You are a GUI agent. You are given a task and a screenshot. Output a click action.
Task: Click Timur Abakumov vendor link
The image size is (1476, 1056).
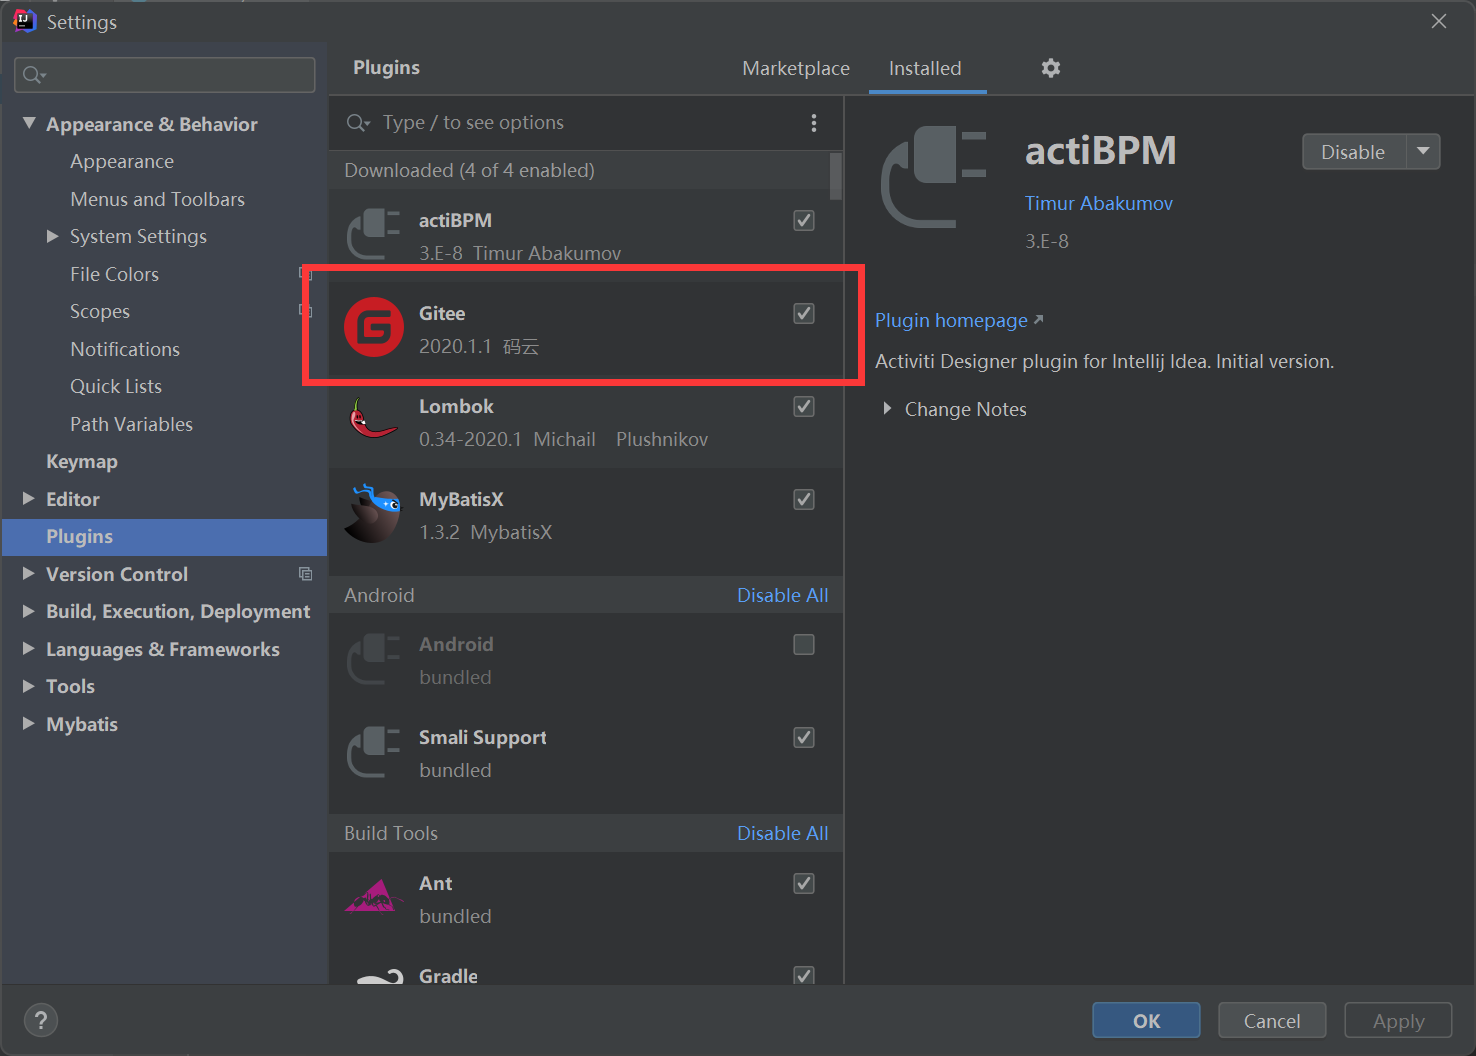(x=1098, y=203)
